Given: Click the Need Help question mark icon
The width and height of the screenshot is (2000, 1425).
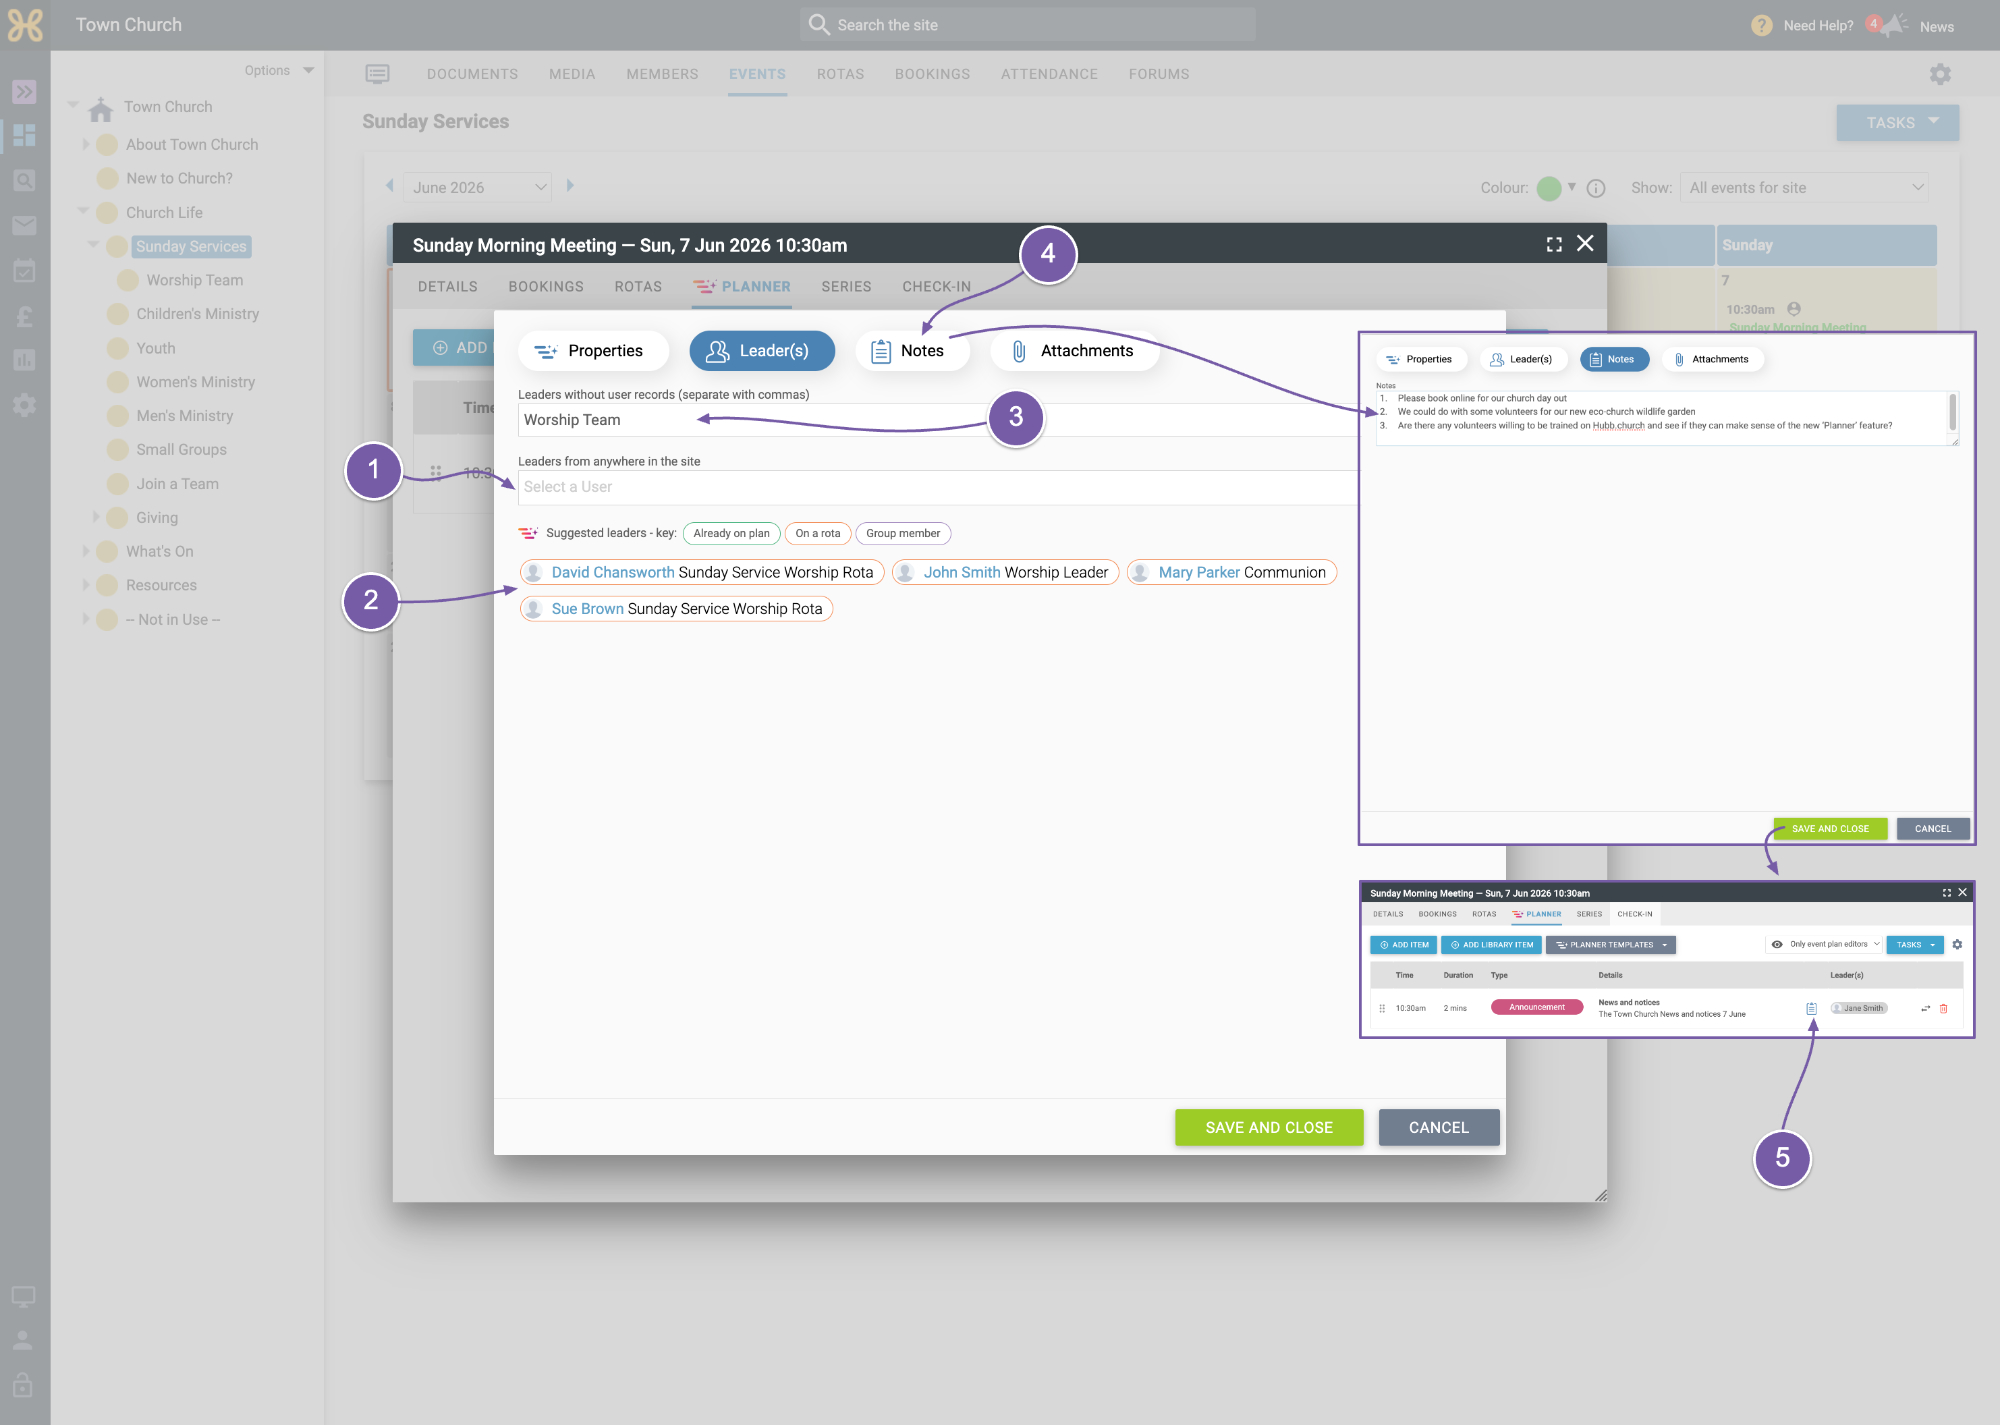Looking at the screenshot, I should pyautogui.click(x=1762, y=26).
